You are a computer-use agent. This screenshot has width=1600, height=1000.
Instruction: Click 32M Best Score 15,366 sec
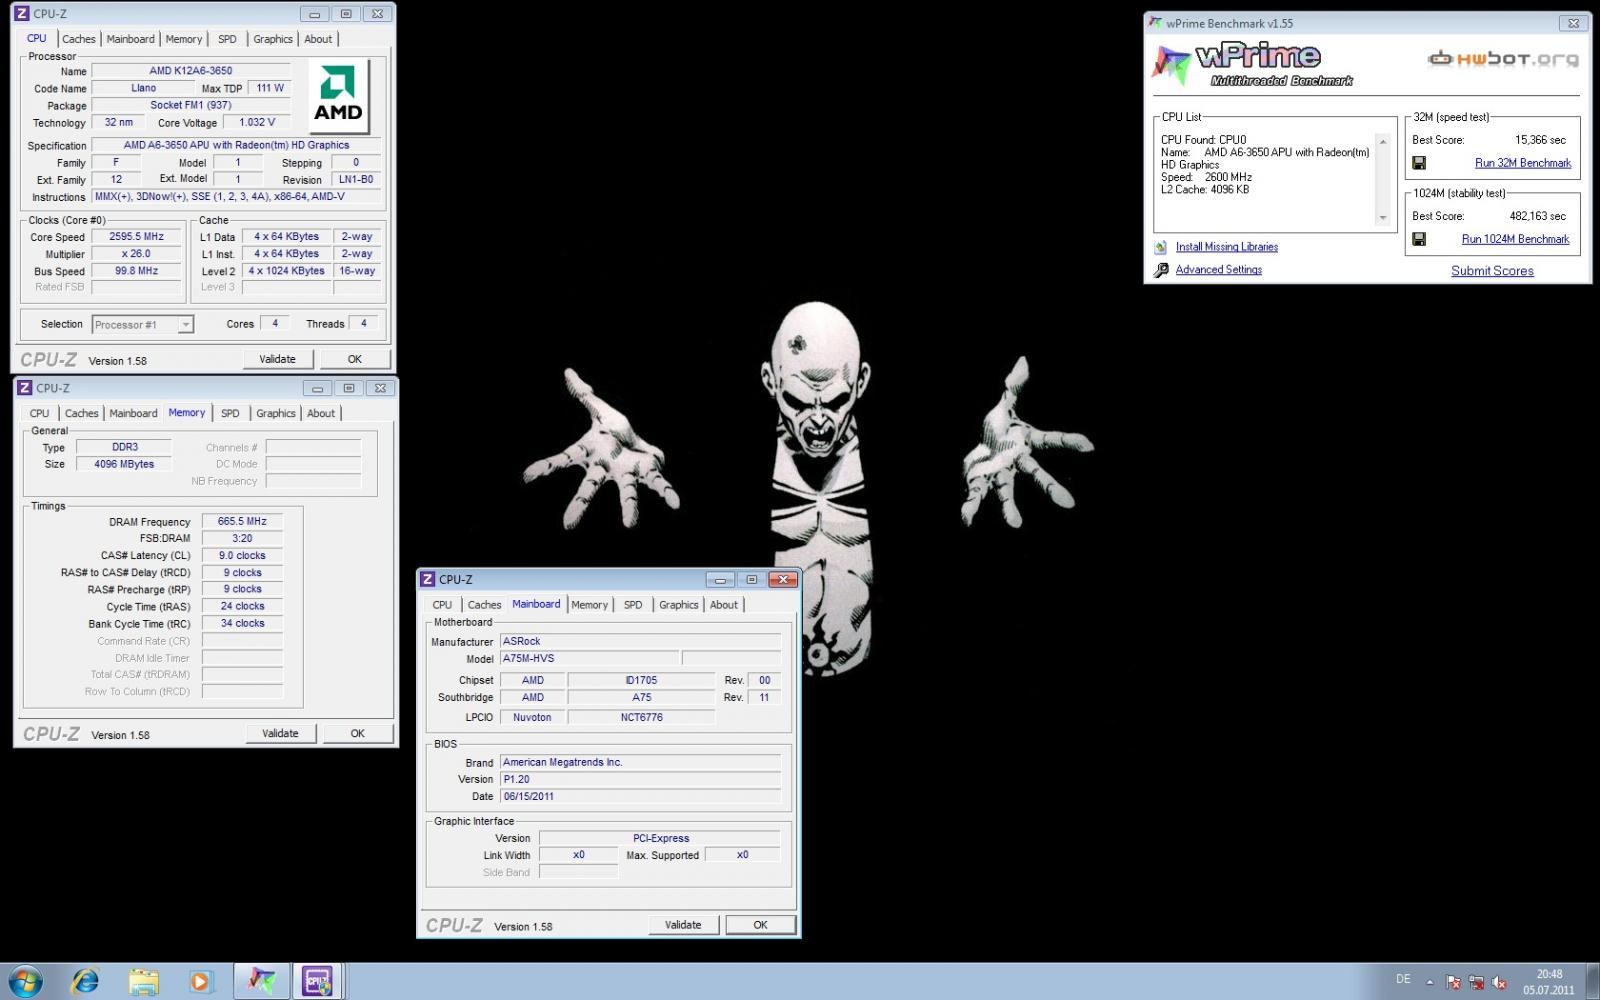pos(1540,140)
